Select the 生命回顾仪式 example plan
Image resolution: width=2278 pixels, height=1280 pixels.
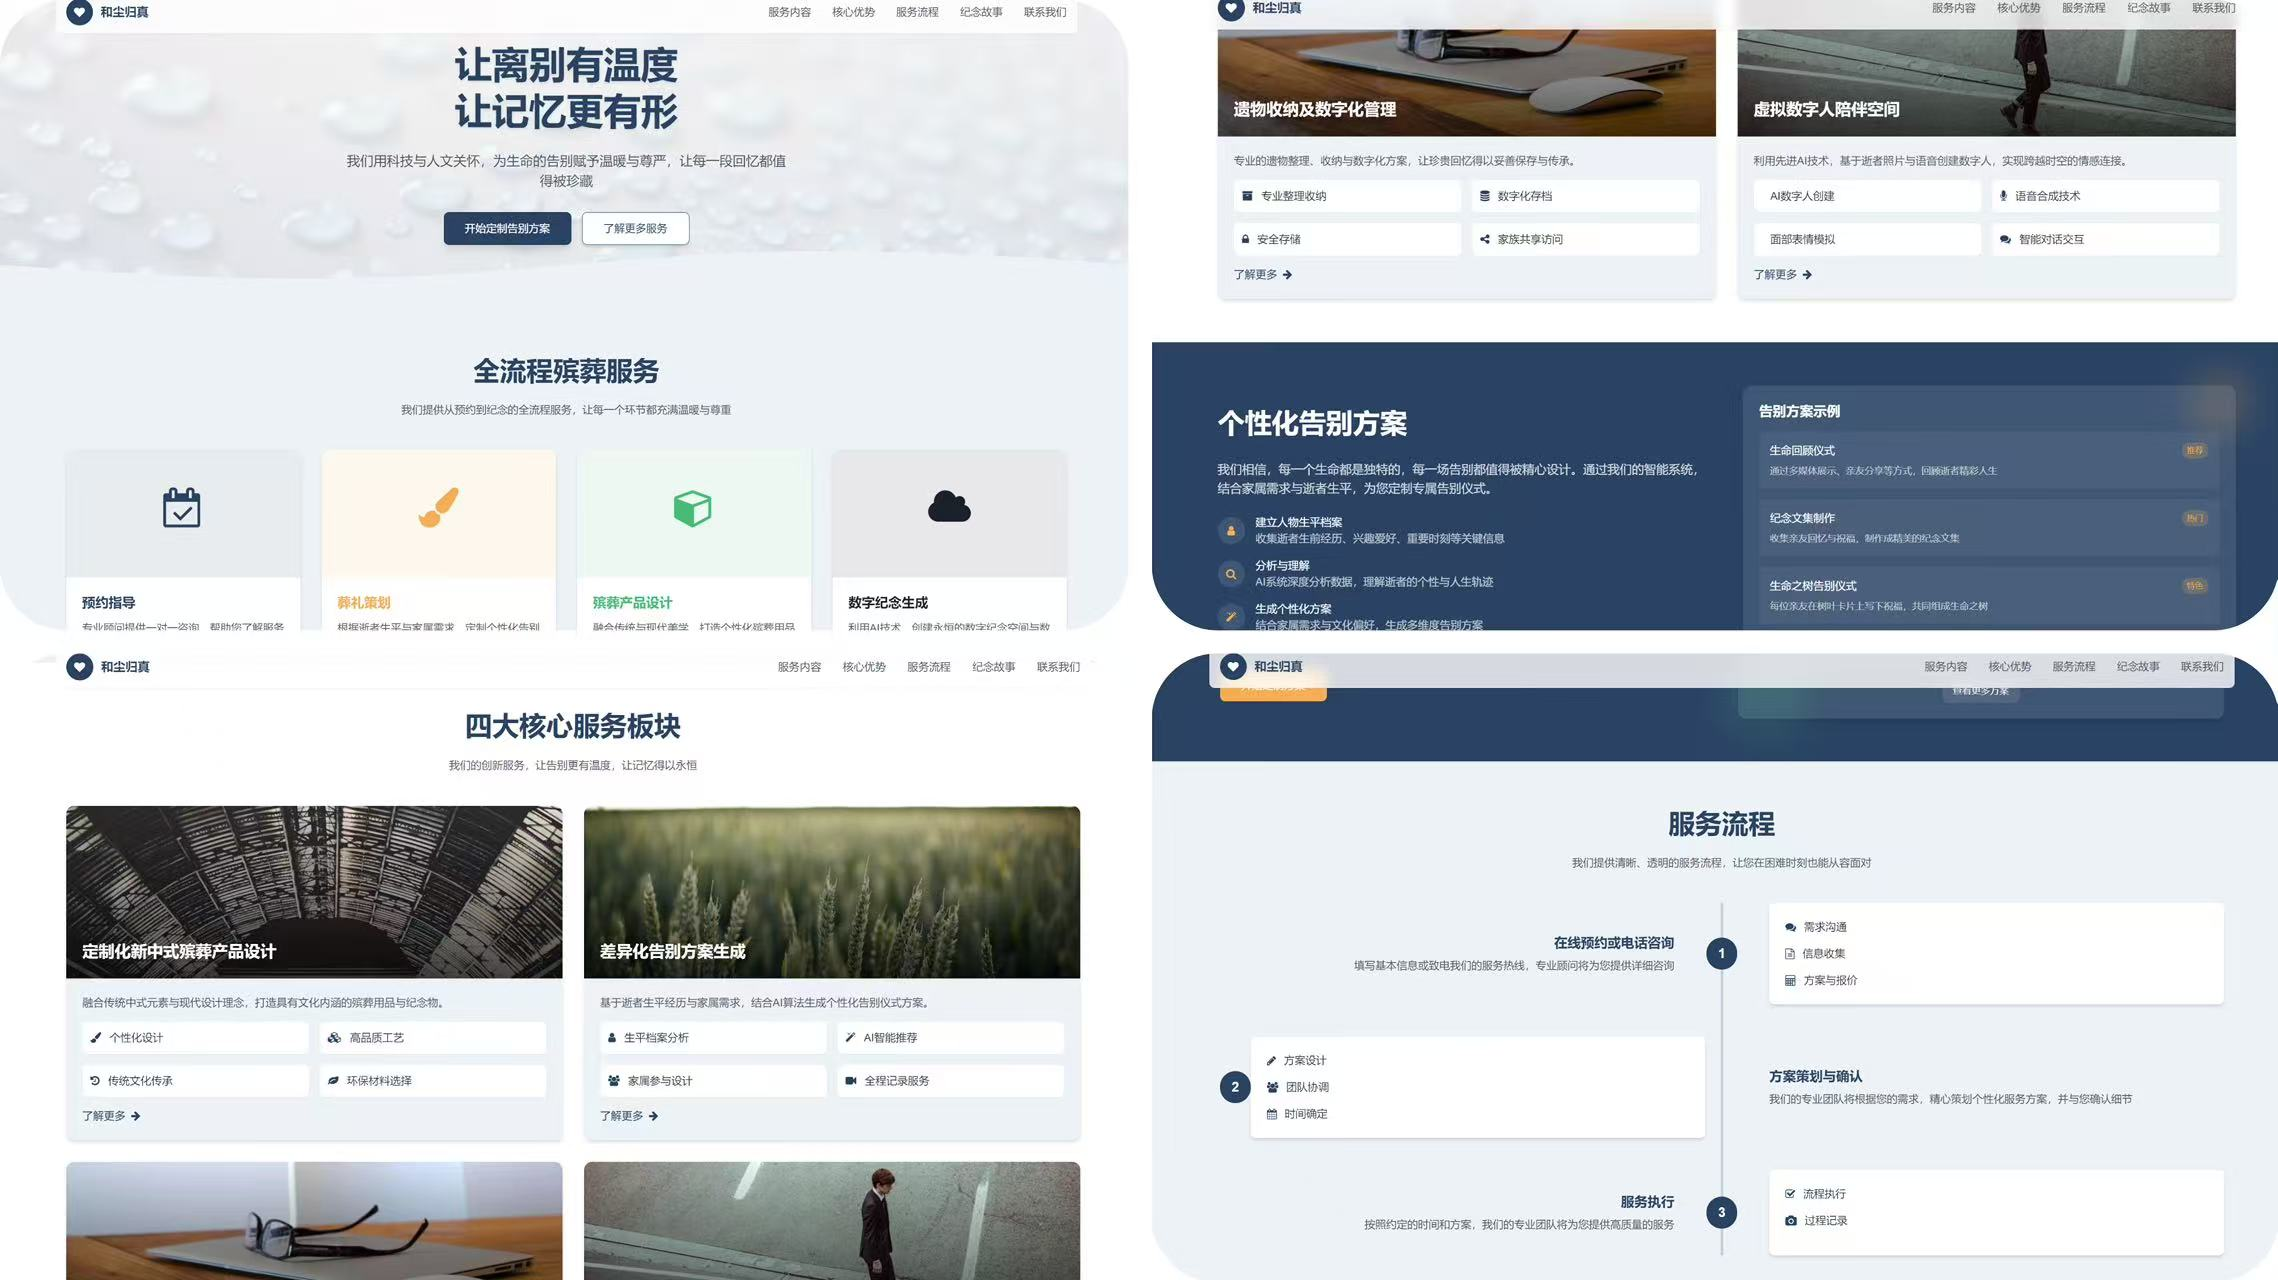(x=1989, y=460)
